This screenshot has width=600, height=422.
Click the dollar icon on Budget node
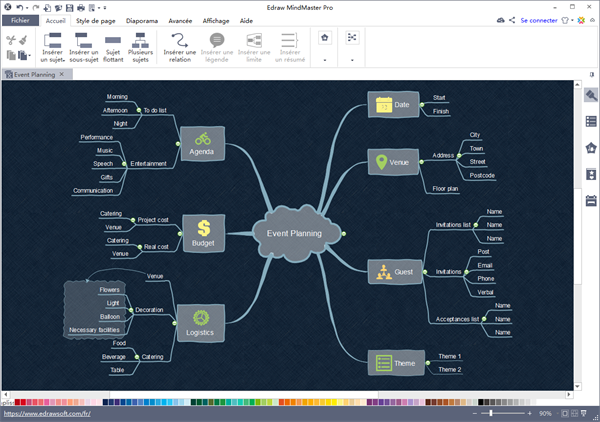pyautogui.click(x=203, y=229)
